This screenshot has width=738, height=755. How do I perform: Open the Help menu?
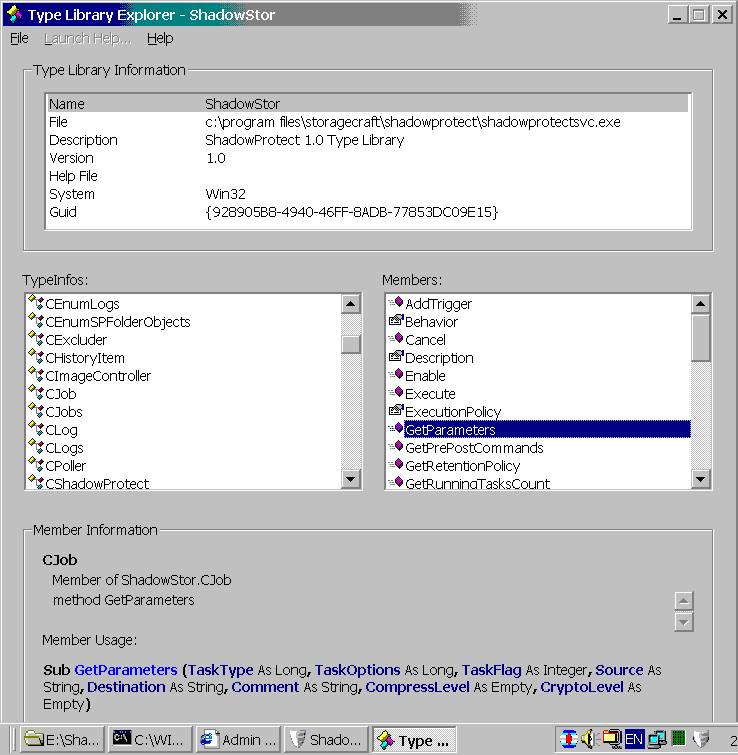pyautogui.click(x=160, y=38)
